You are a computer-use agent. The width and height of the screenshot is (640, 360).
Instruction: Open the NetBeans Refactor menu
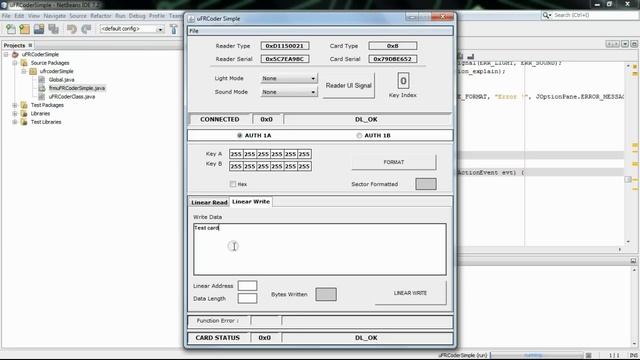[x=101, y=16]
